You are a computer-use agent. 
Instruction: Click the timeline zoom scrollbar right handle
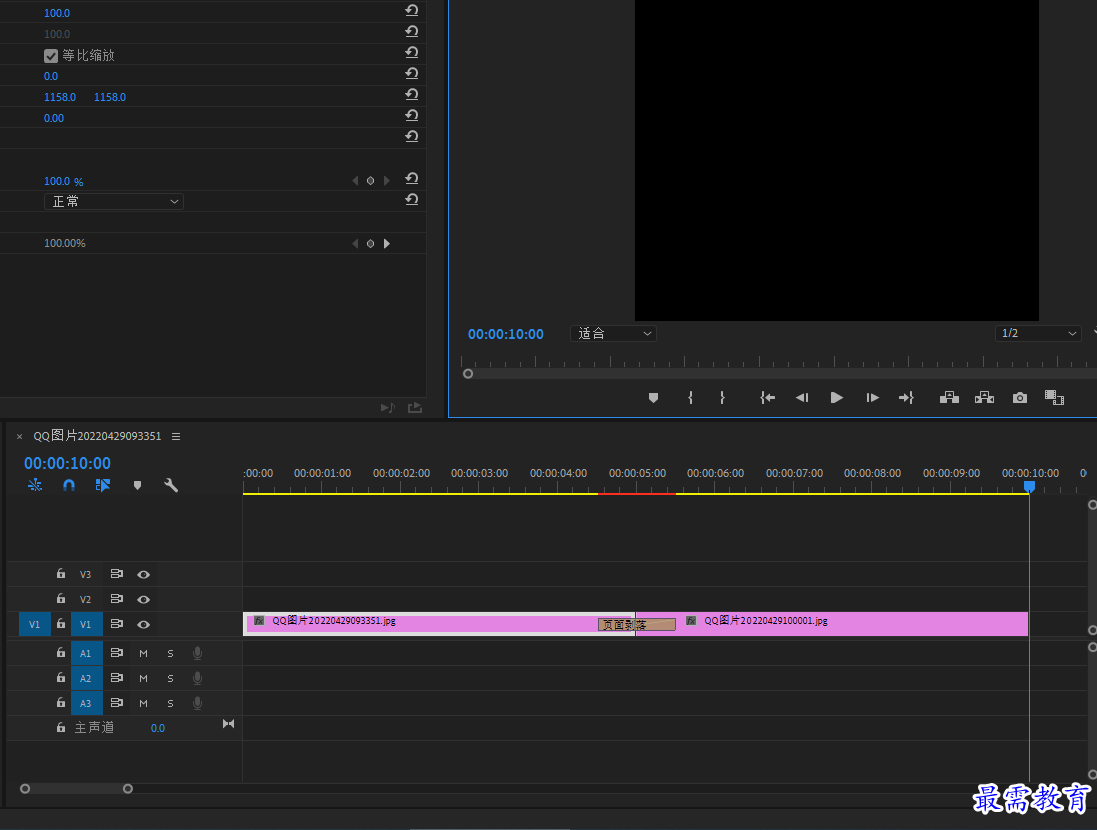pyautogui.click(x=127, y=789)
